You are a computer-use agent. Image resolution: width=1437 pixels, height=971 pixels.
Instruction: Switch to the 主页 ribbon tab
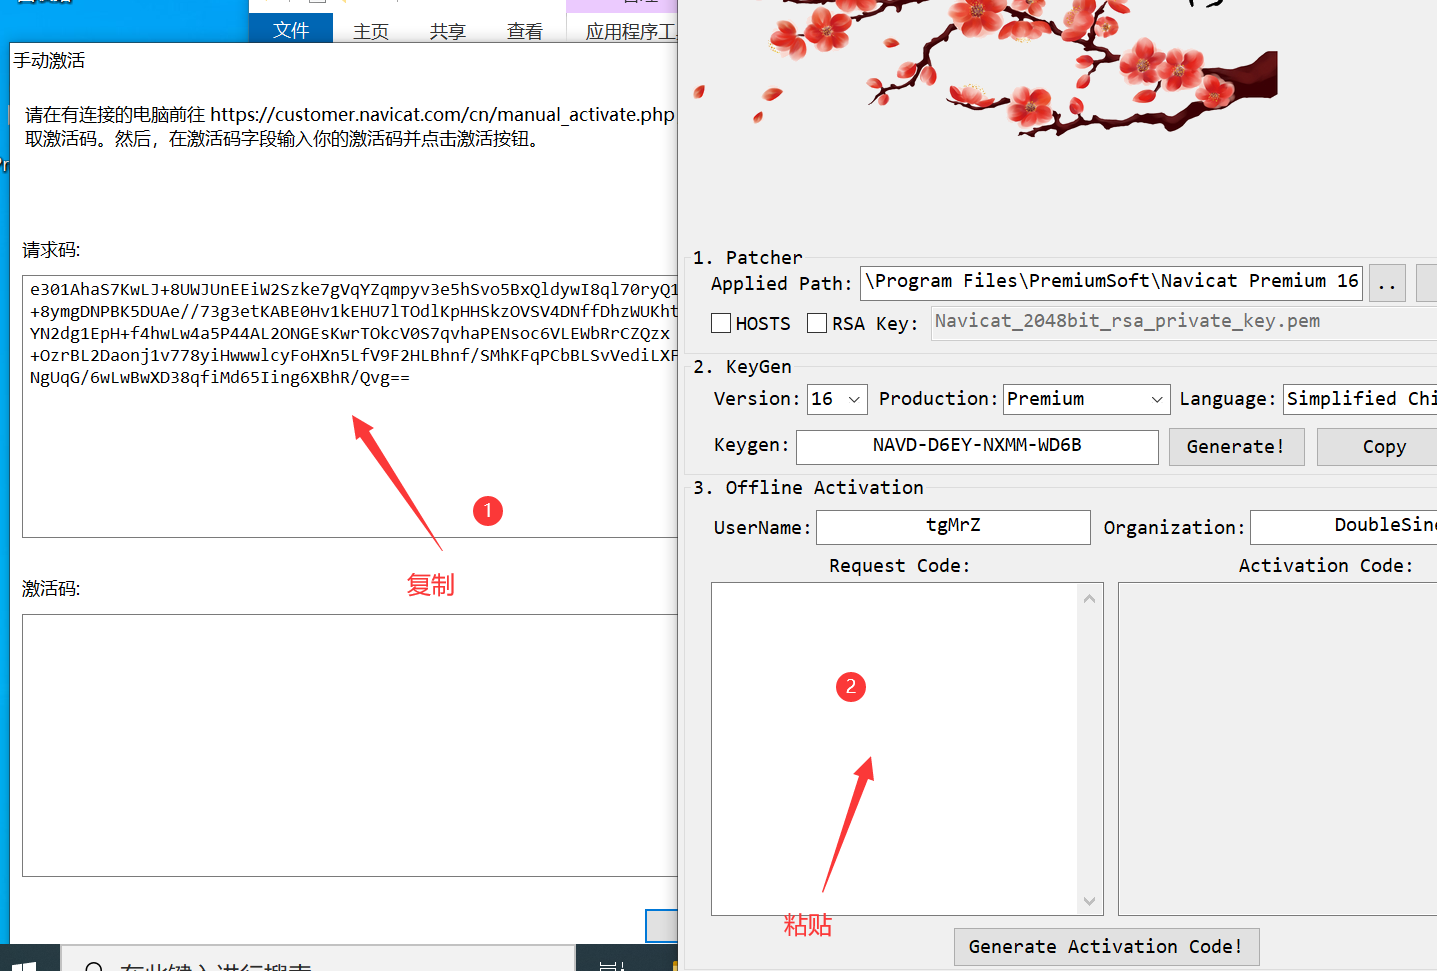click(371, 31)
